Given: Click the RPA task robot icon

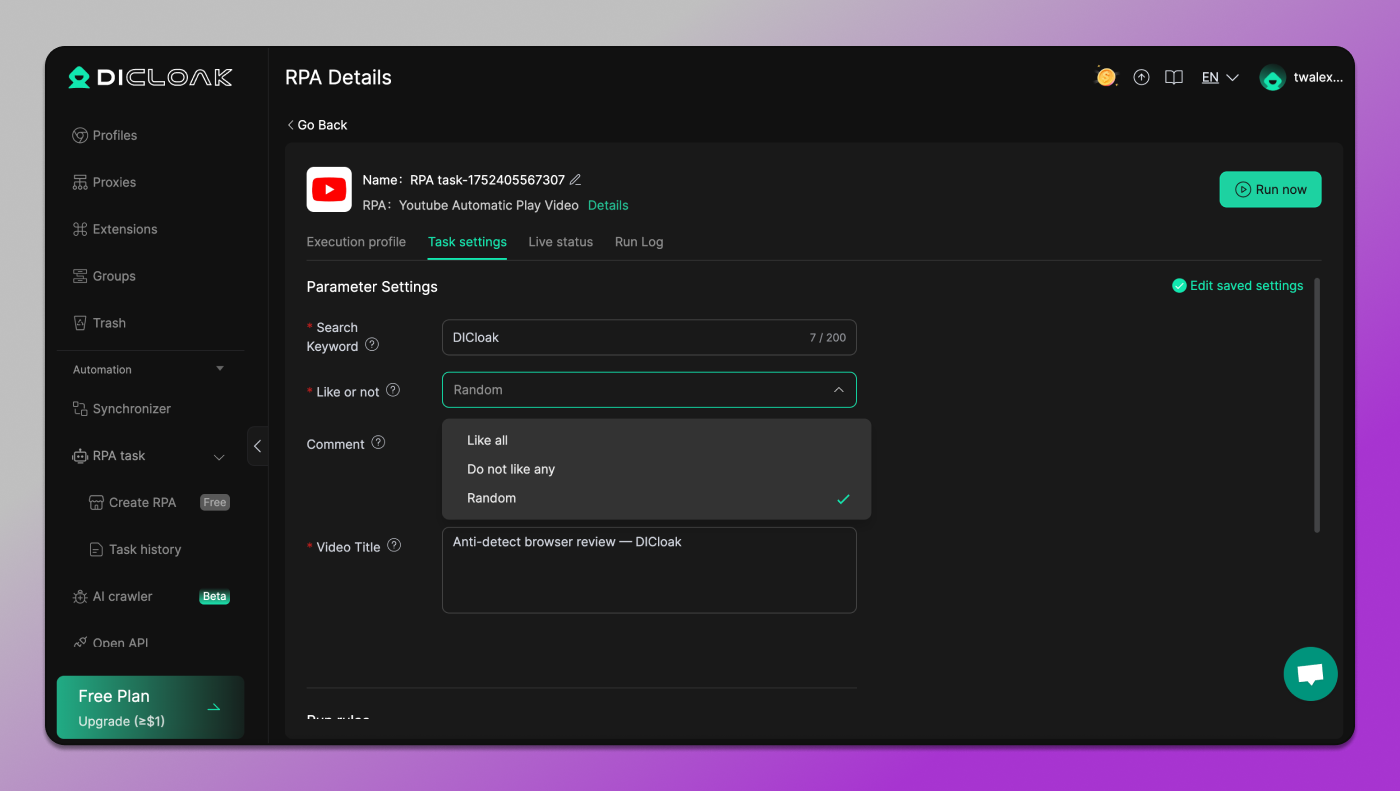Looking at the screenshot, I should 80,456.
